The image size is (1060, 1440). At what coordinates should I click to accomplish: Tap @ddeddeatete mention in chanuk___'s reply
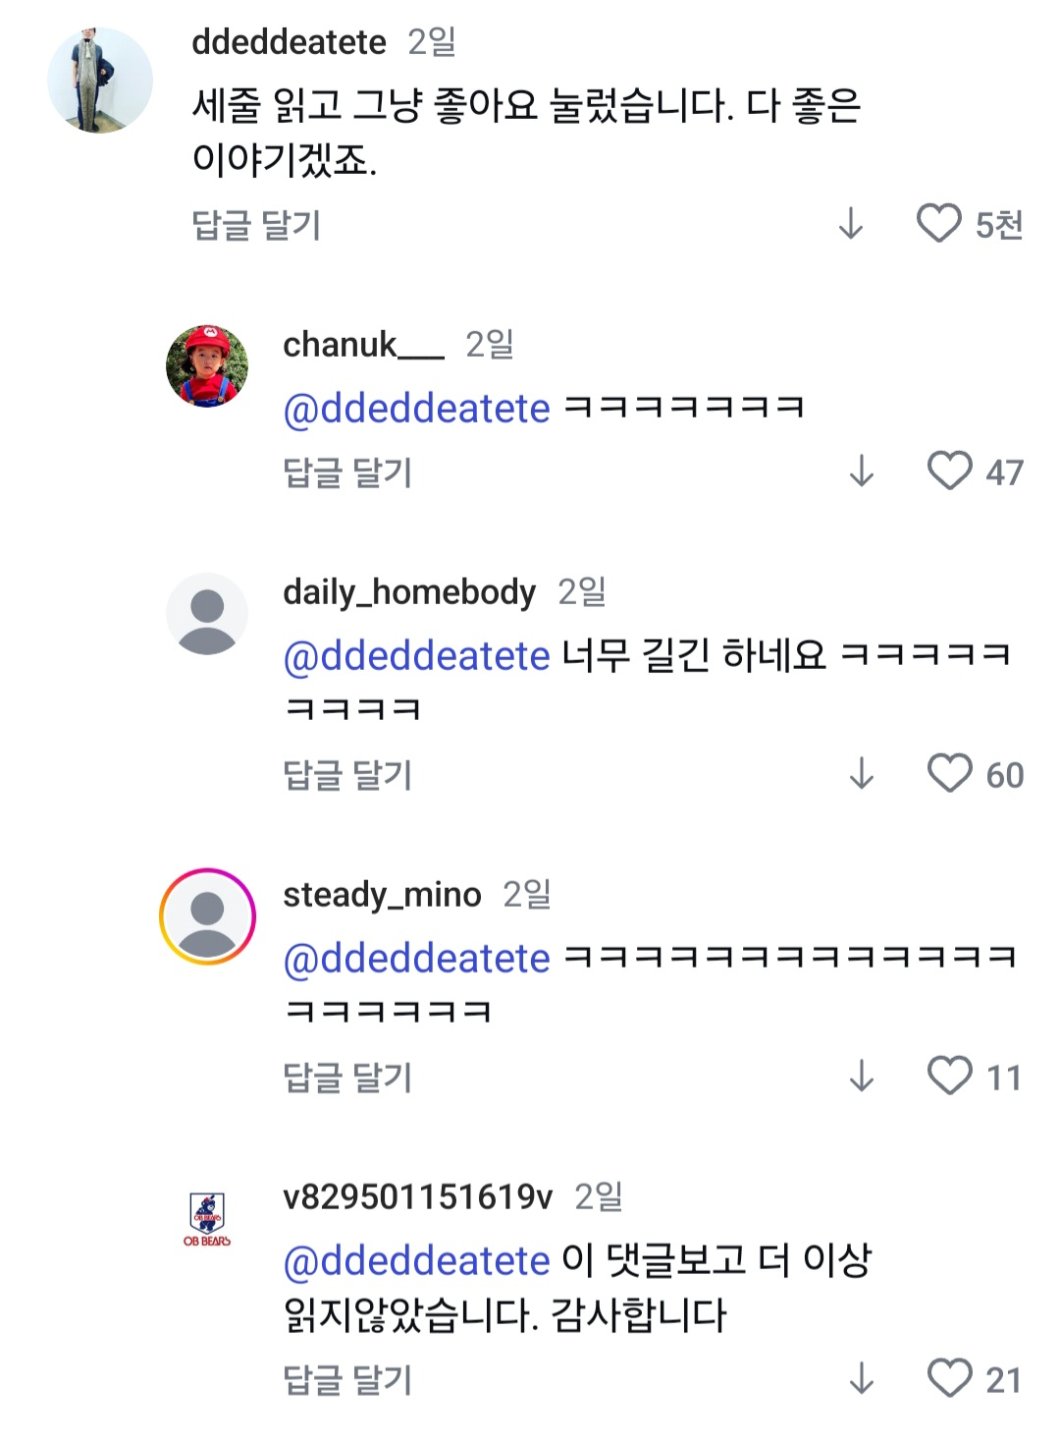(x=416, y=408)
